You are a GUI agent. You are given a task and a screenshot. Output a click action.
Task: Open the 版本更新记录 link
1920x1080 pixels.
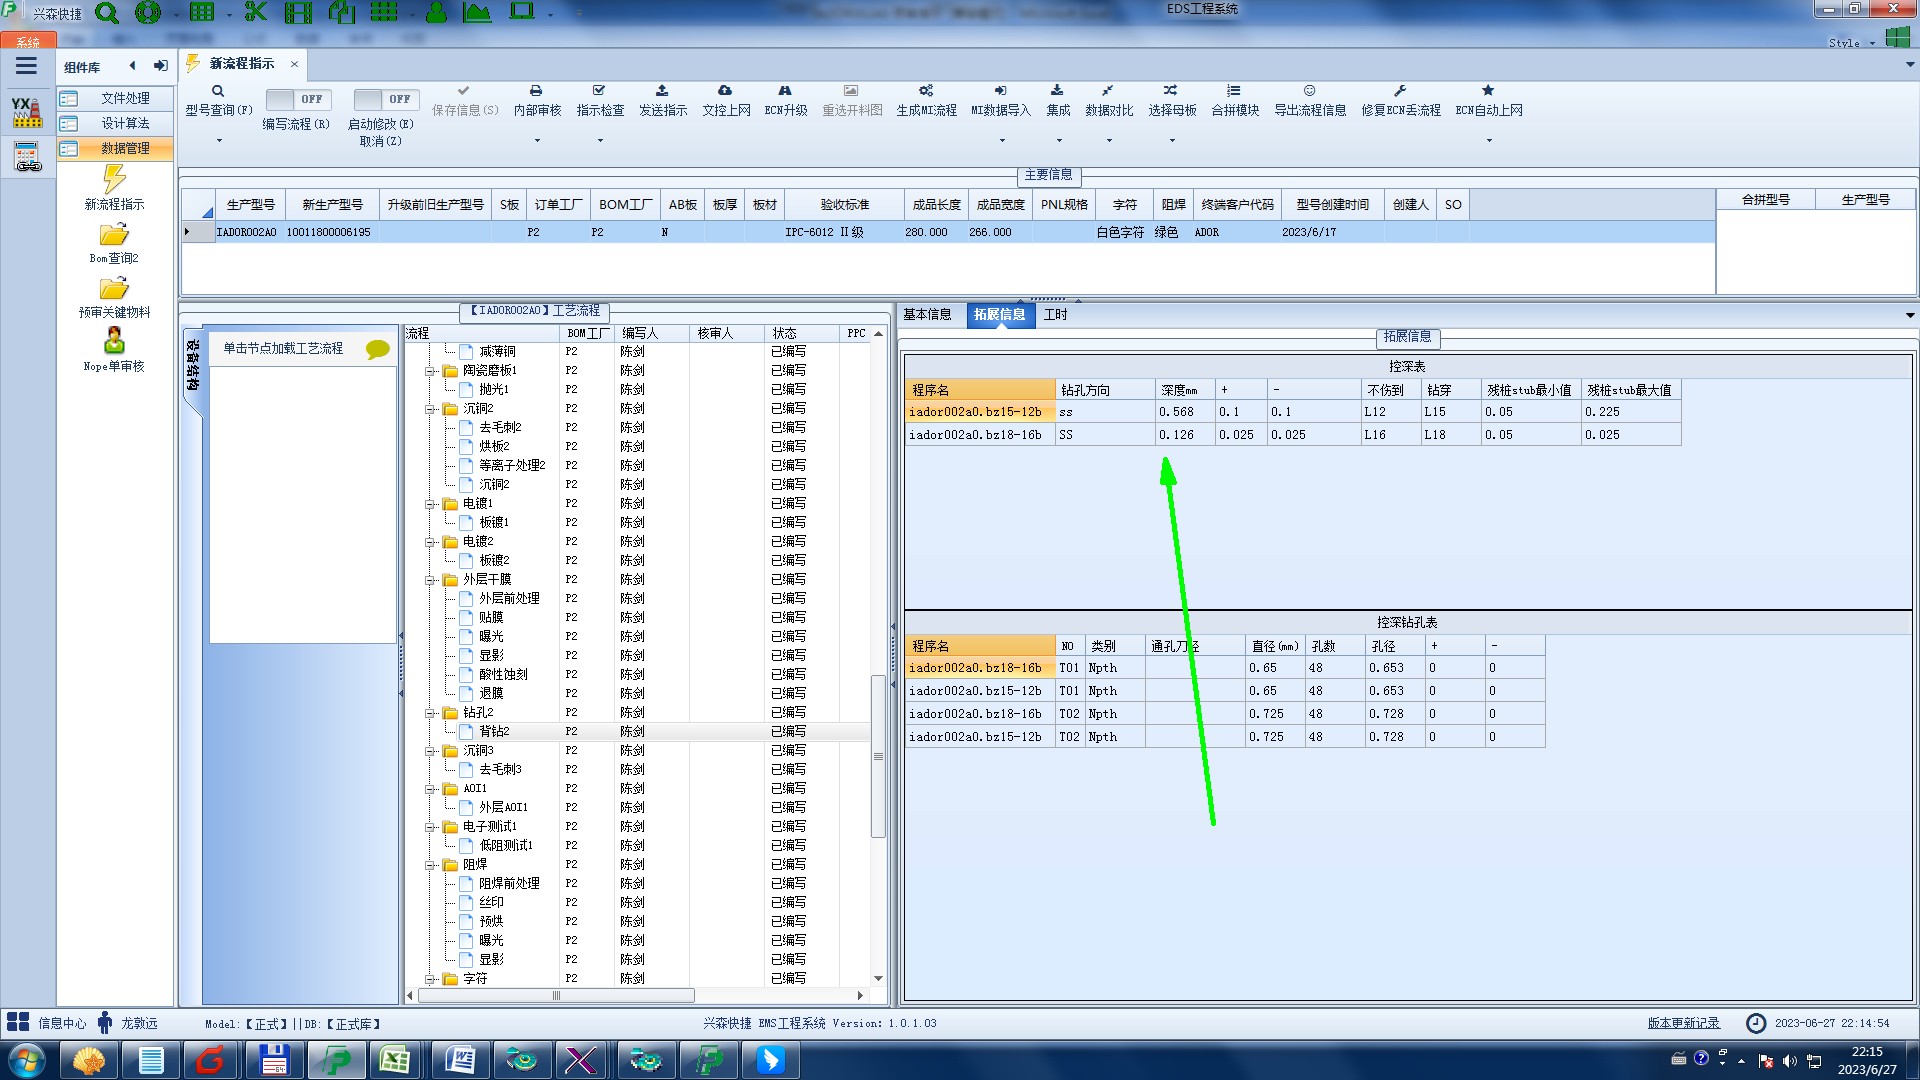[1683, 1023]
